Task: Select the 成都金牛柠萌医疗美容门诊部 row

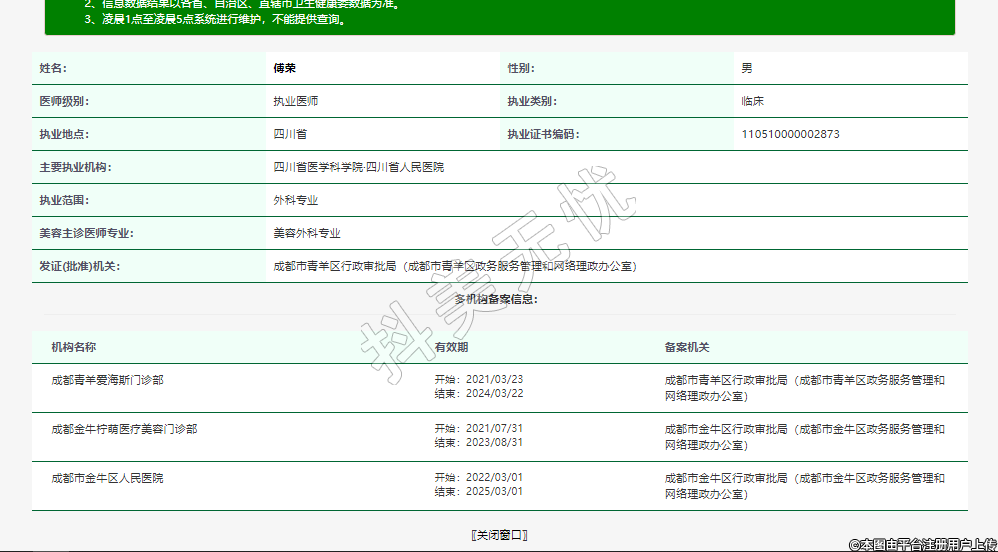Action: pos(125,429)
